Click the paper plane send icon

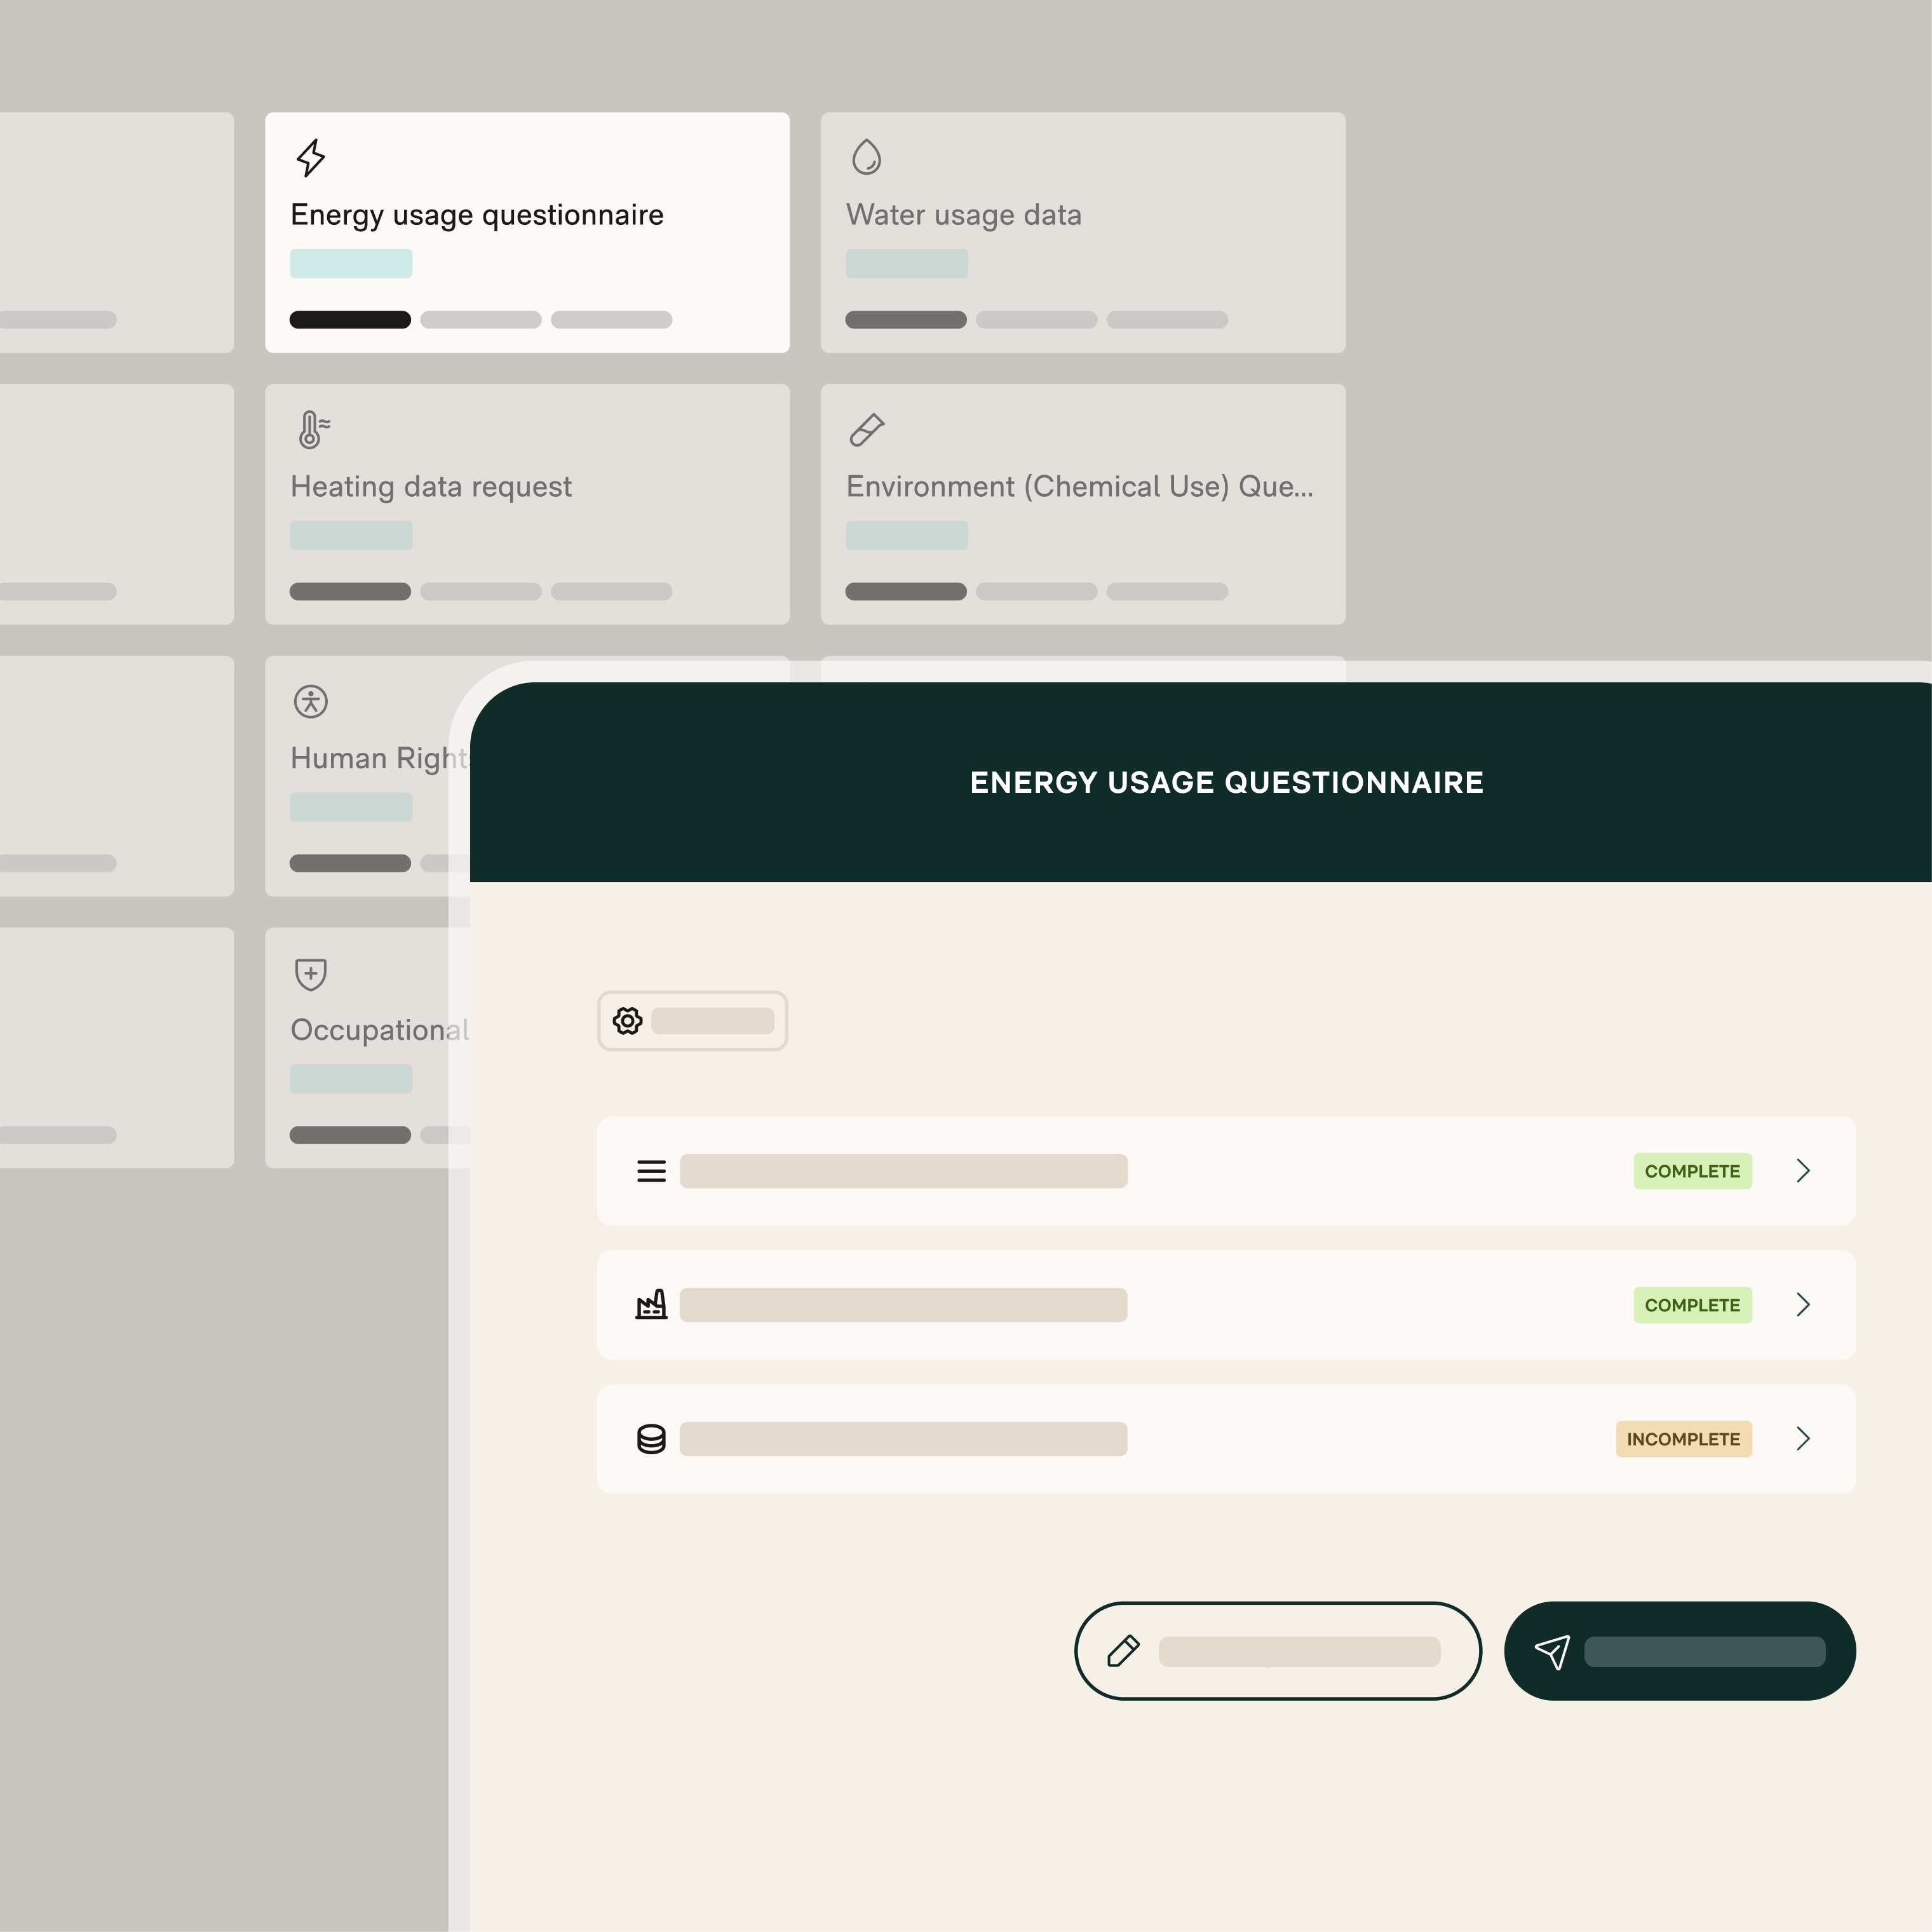point(1552,1652)
